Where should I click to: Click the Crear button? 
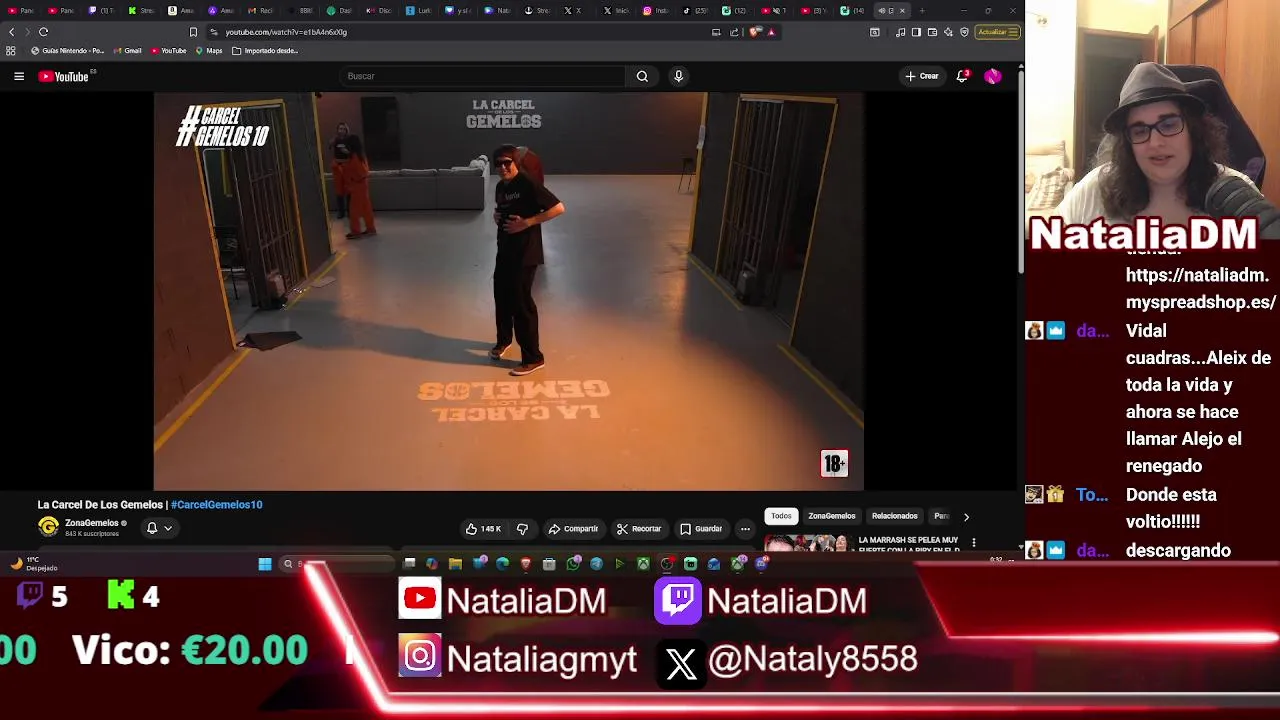922,76
